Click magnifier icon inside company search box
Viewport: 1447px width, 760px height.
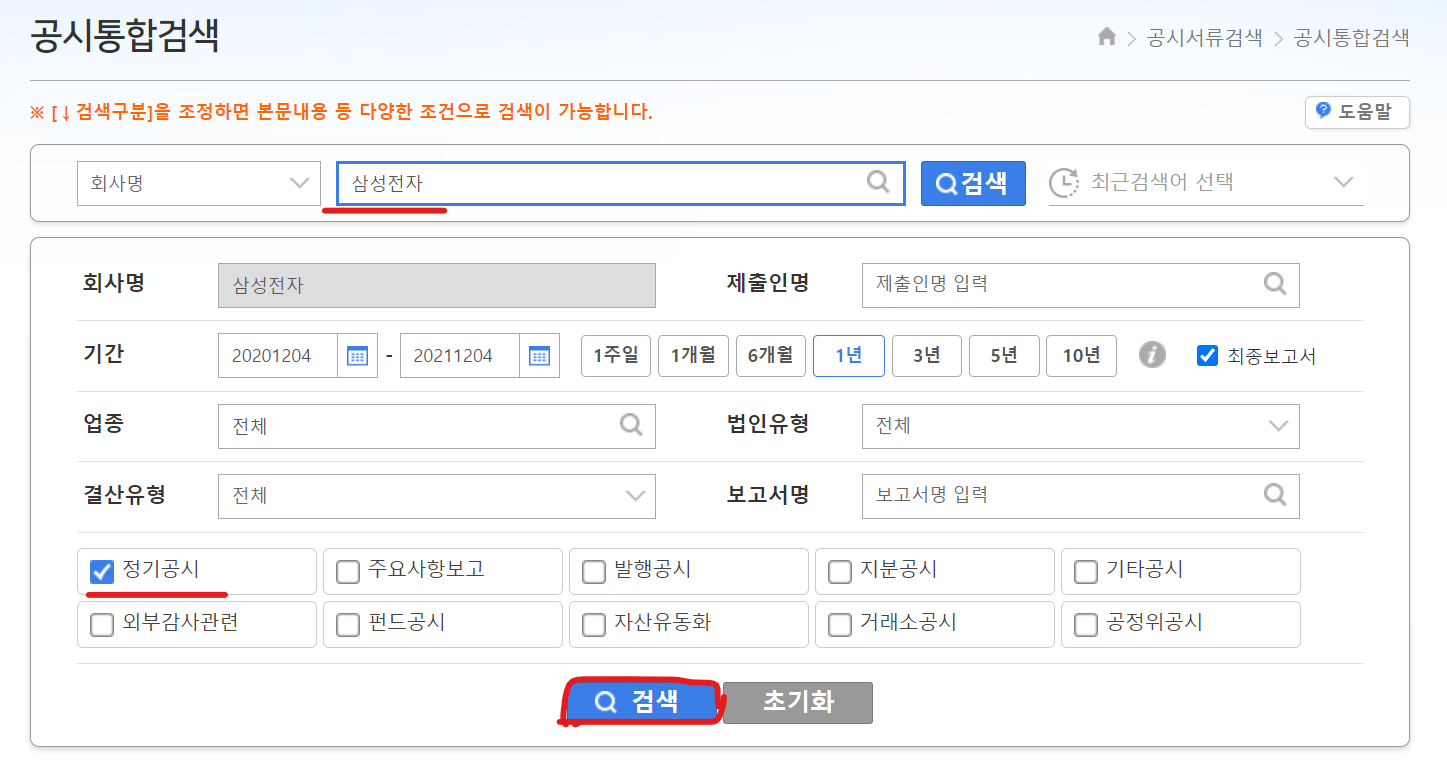pyautogui.click(x=877, y=182)
